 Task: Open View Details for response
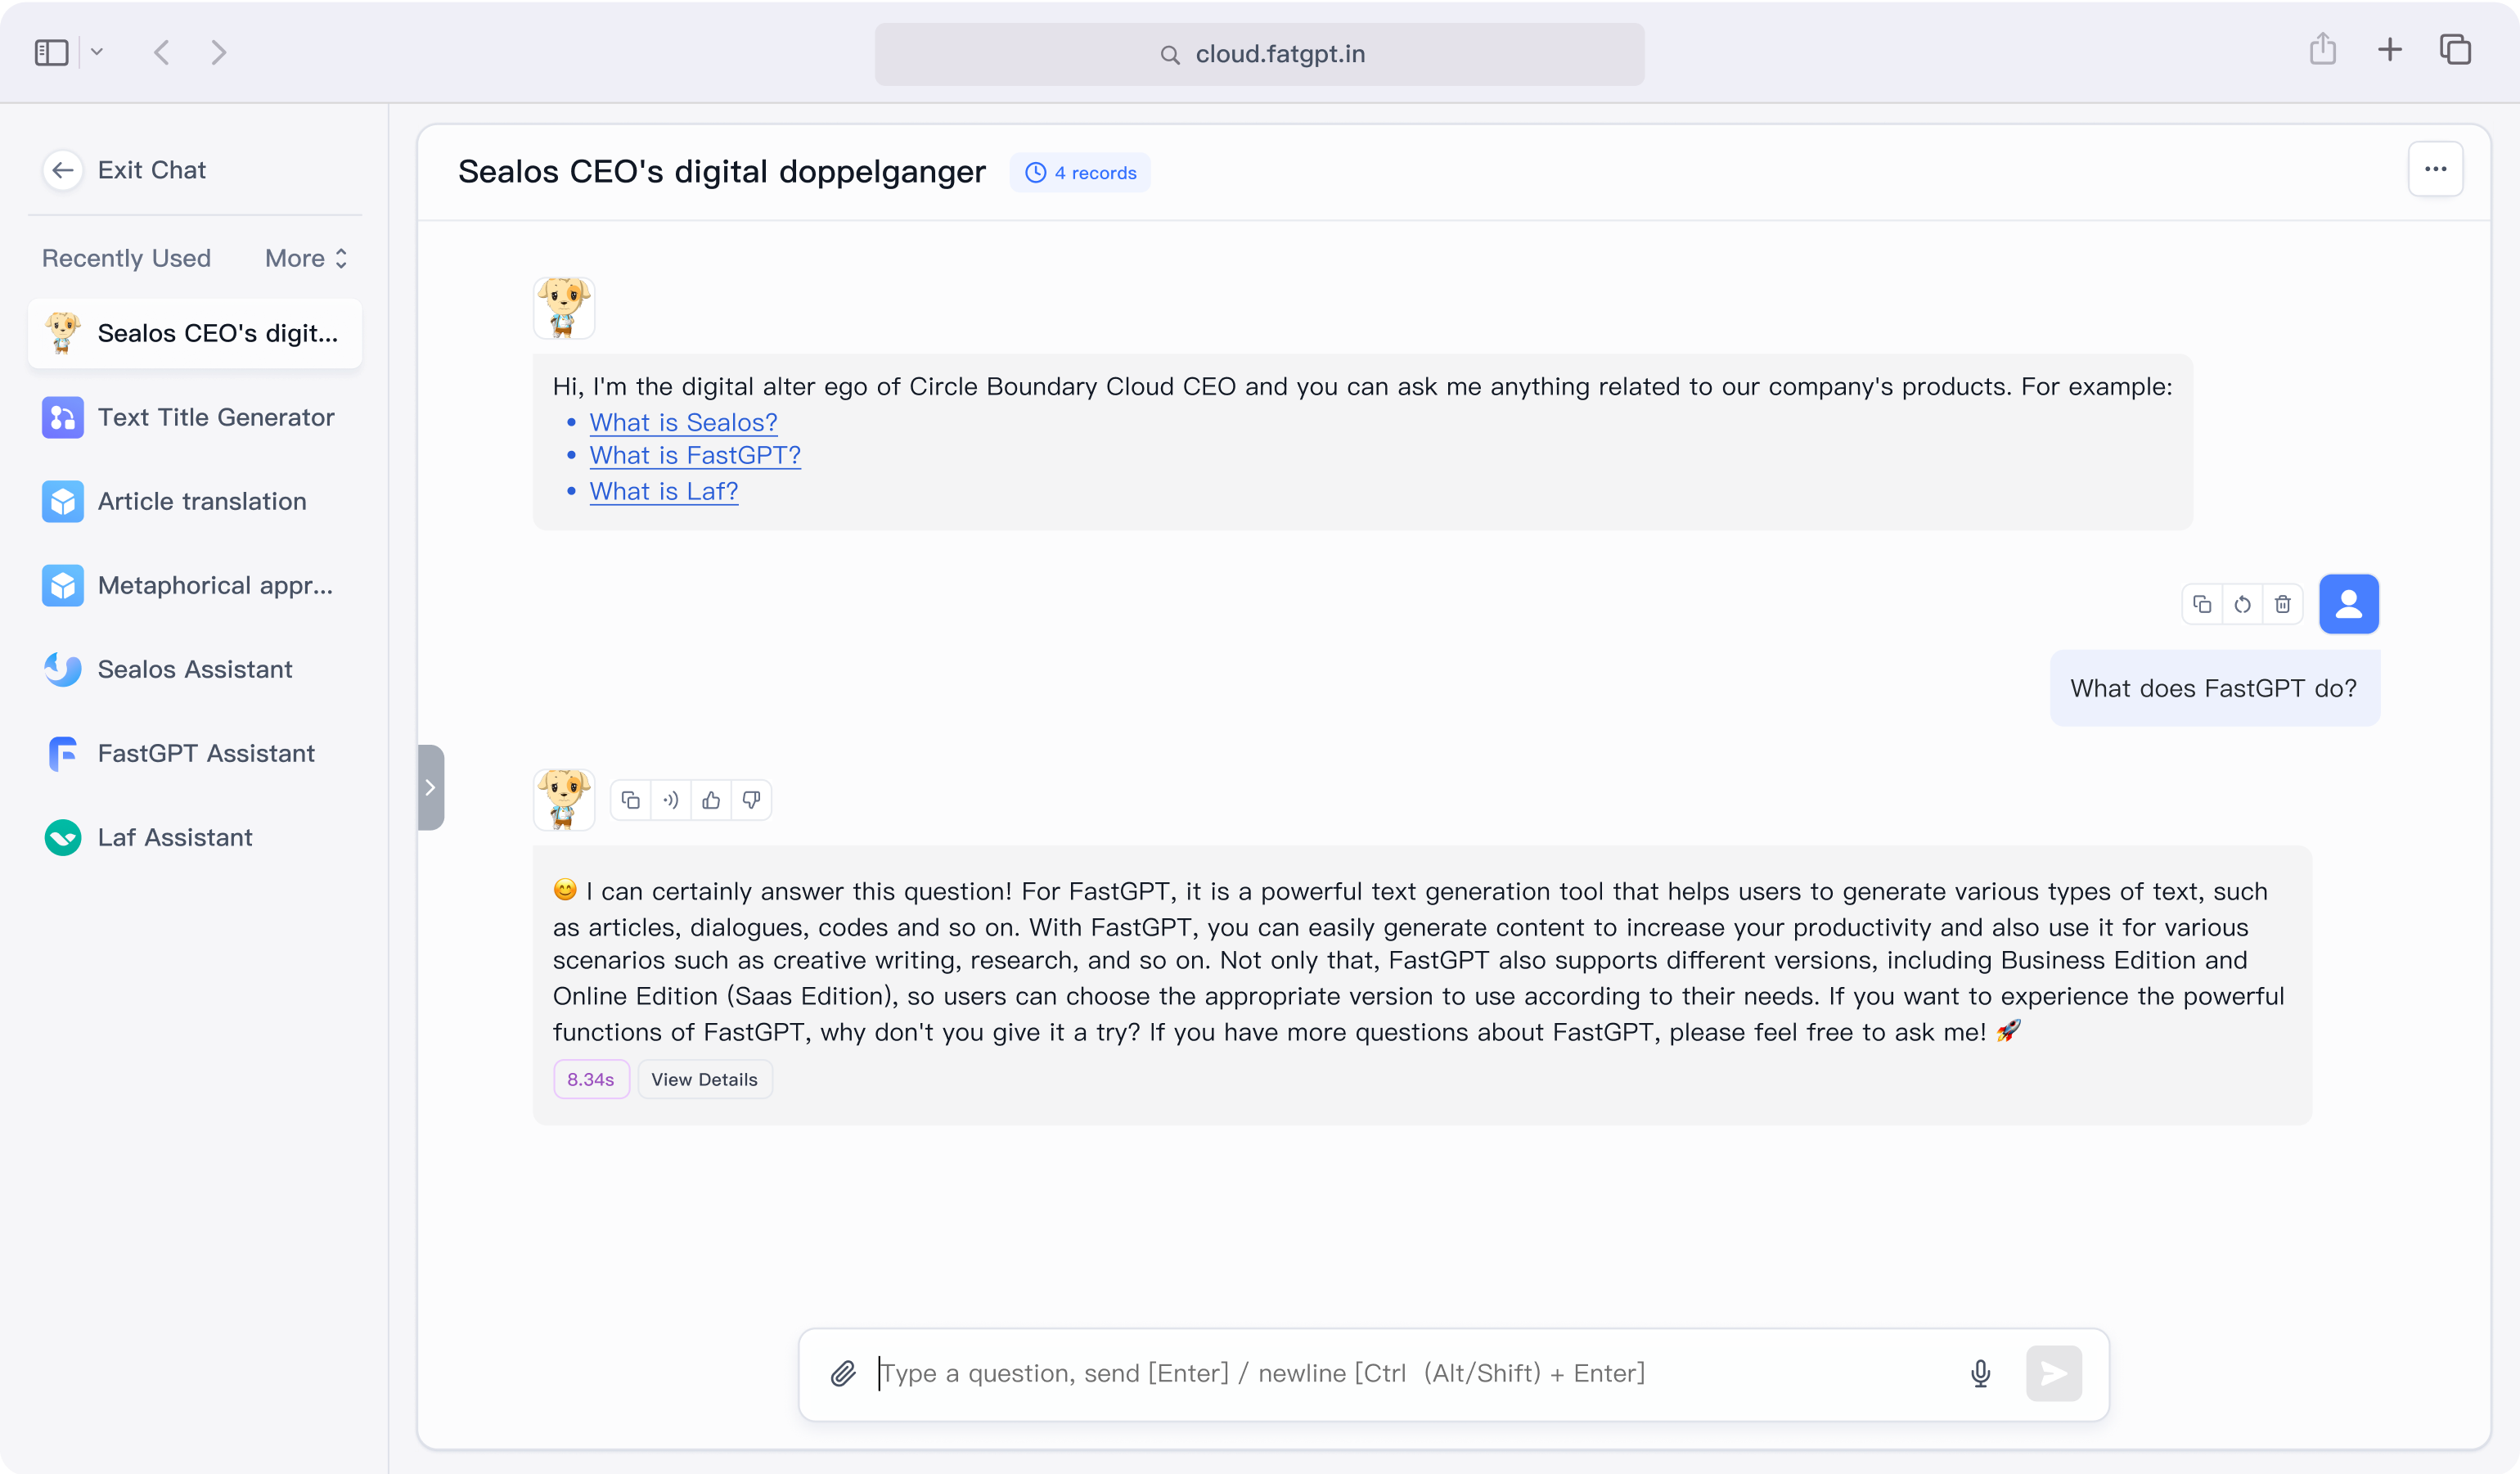(x=705, y=1079)
